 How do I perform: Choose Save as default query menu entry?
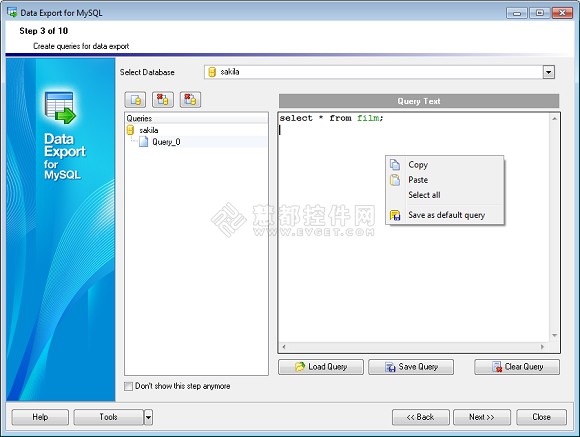click(445, 215)
